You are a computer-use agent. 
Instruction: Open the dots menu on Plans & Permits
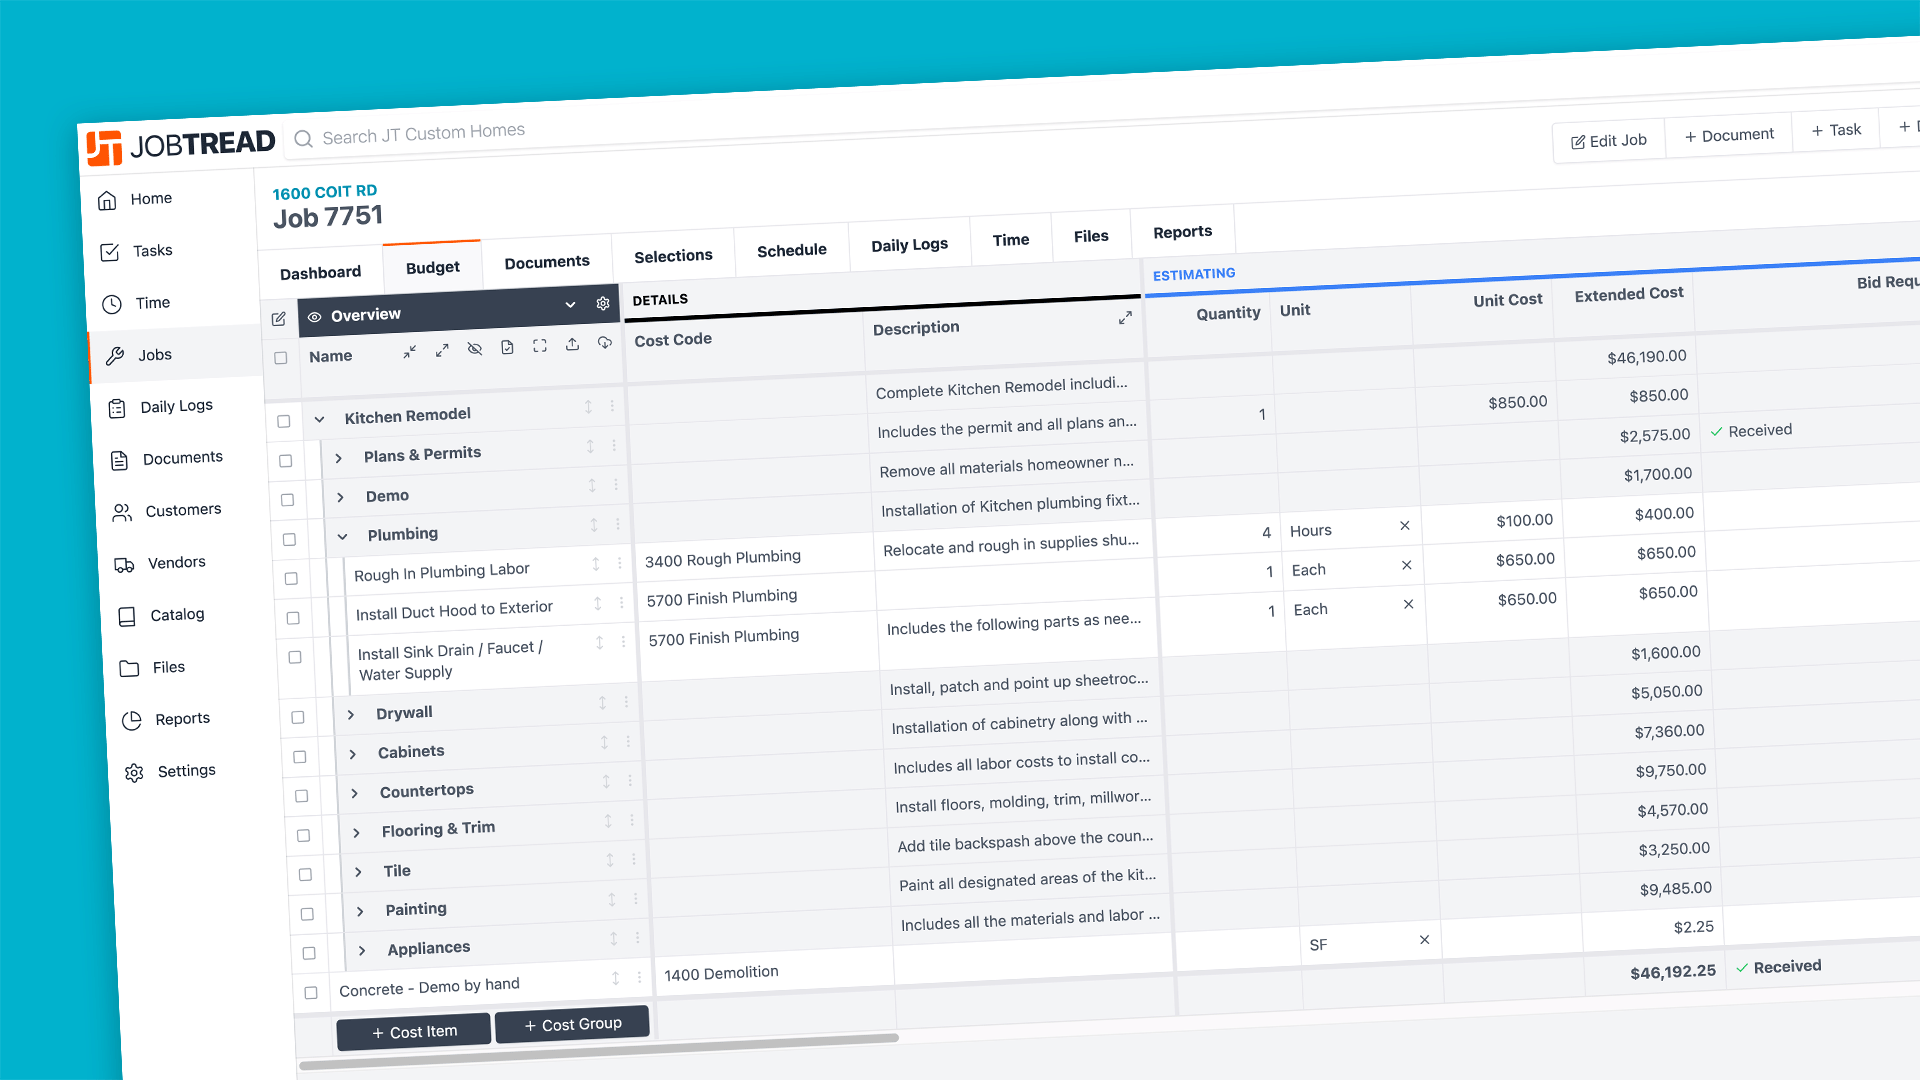[x=614, y=445]
